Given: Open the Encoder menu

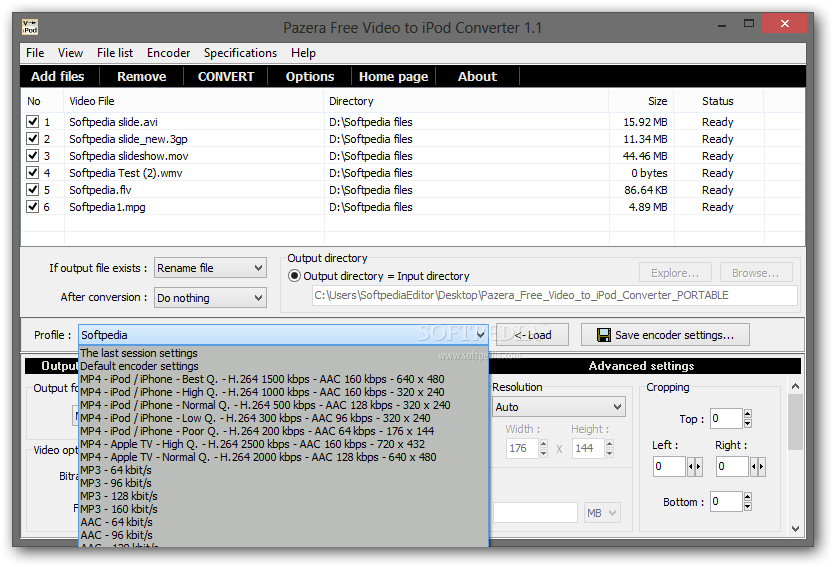Looking at the screenshot, I should tap(169, 53).
